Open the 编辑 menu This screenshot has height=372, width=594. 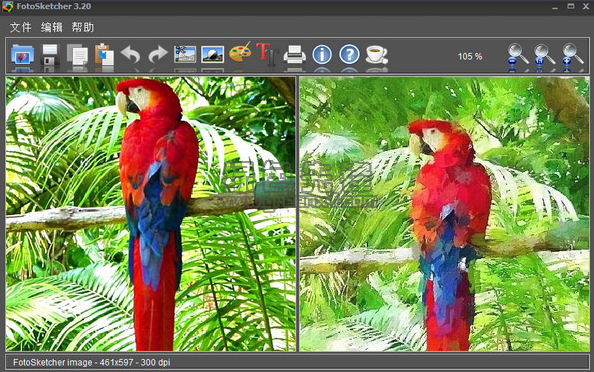52,27
